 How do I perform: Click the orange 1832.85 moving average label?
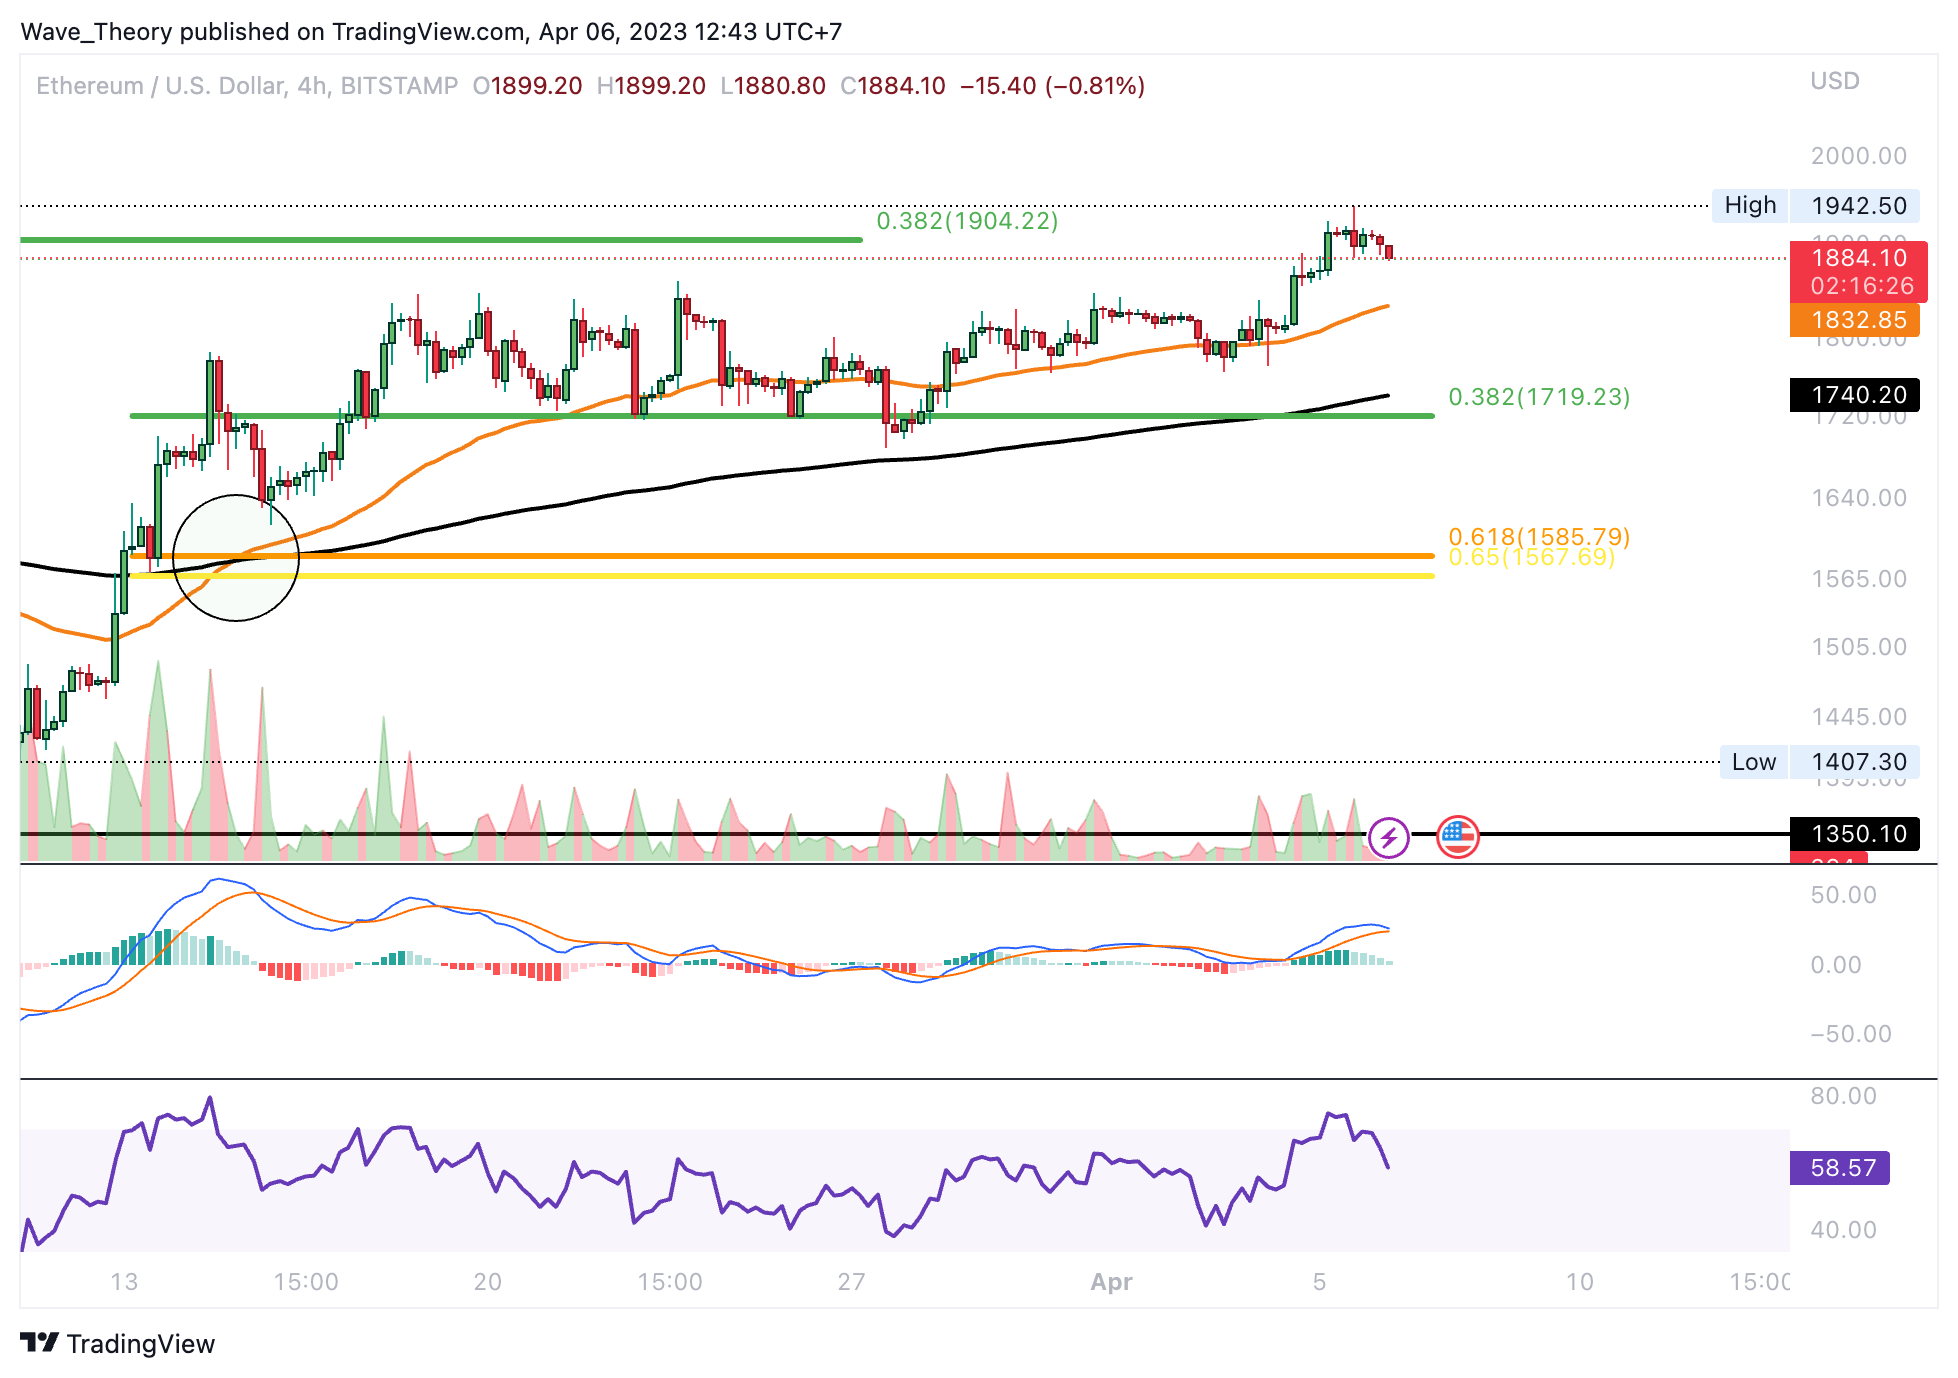point(1858,320)
